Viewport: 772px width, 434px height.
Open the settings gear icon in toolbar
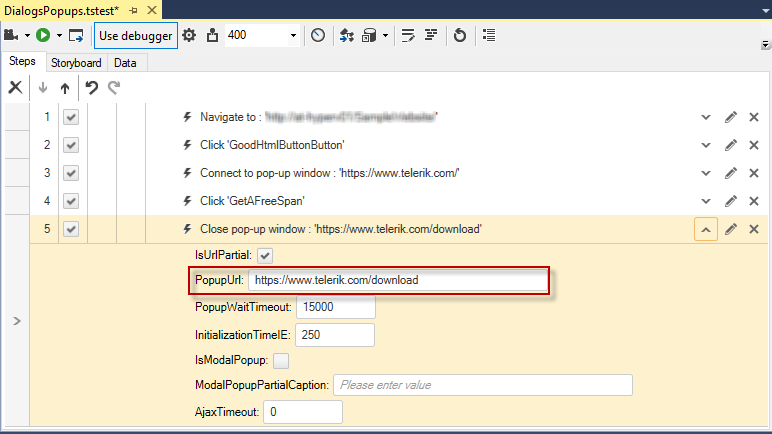[x=189, y=35]
